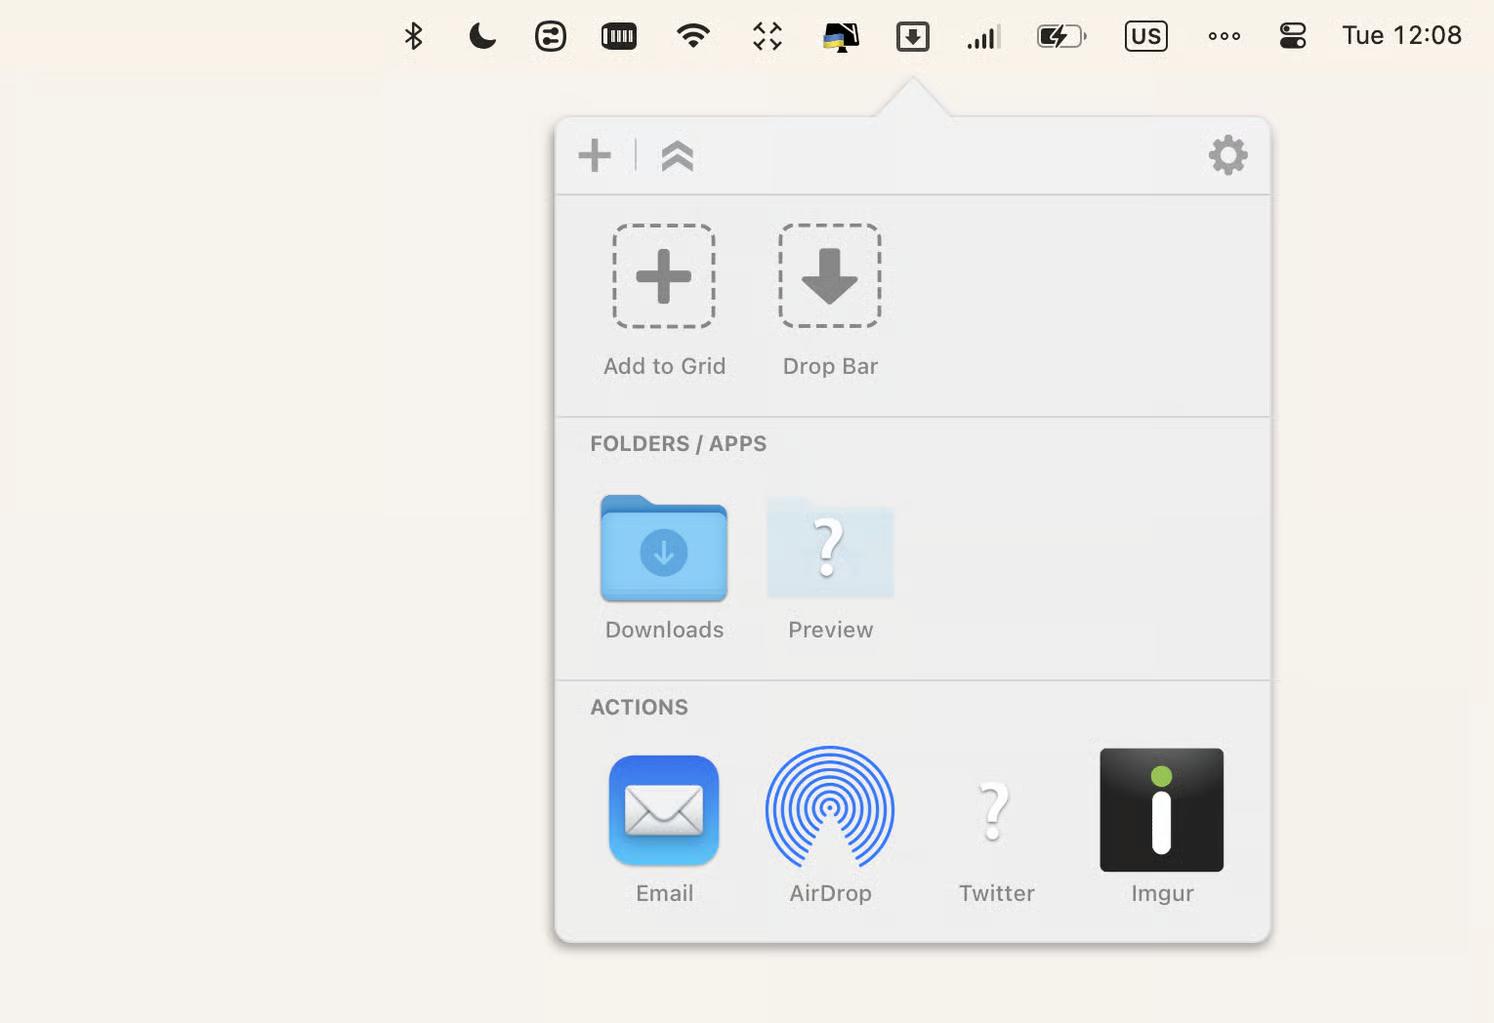1494x1023 pixels.
Task: Select the Email action
Action: click(x=663, y=810)
